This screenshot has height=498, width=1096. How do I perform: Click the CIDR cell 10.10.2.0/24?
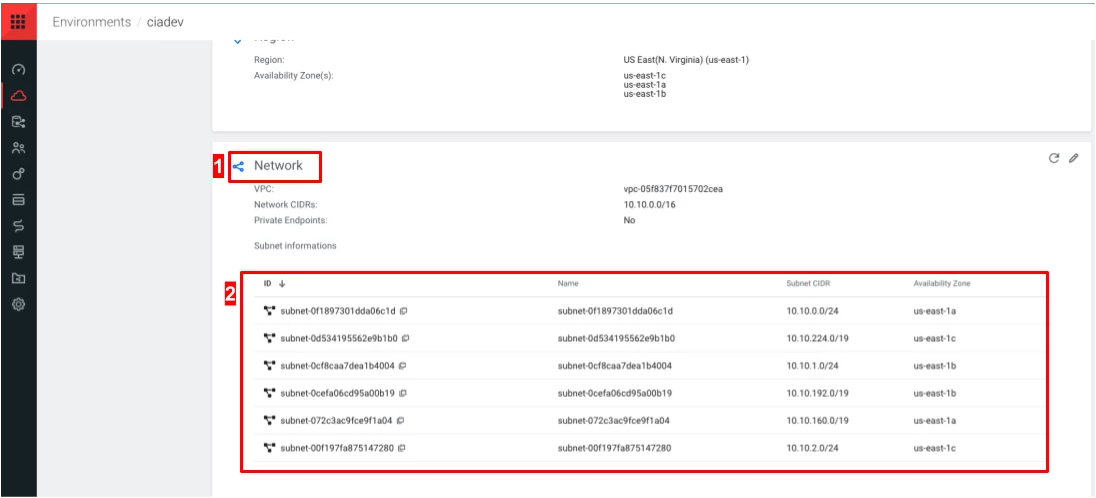pyautogui.click(x=812, y=448)
